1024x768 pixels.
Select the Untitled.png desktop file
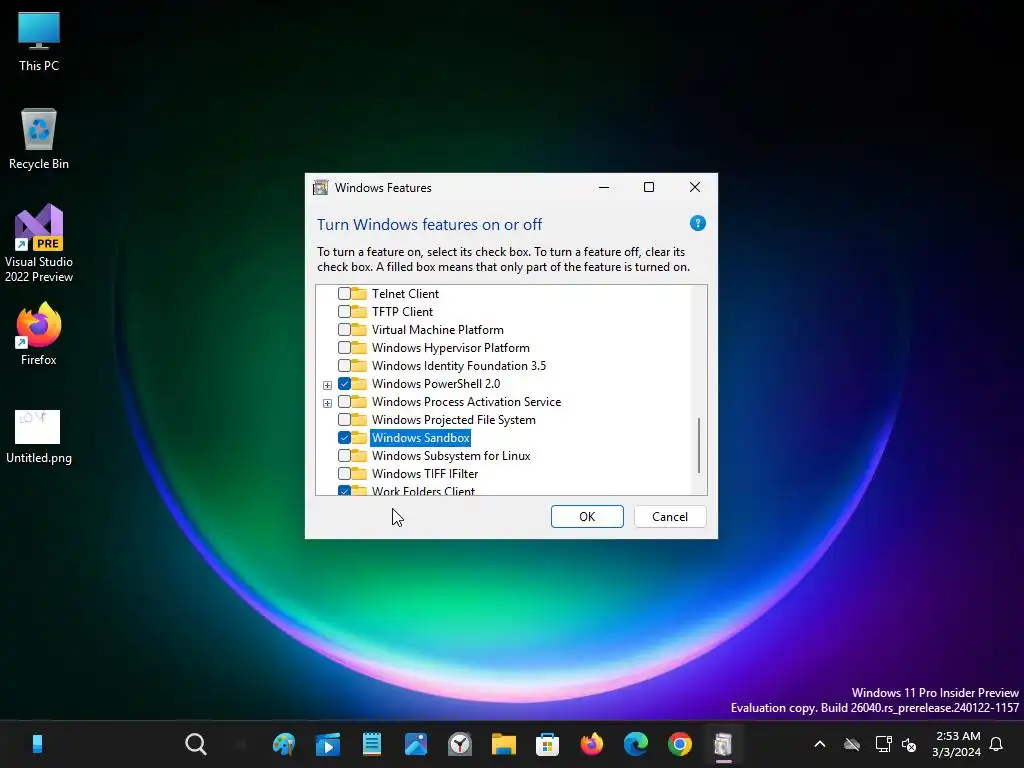(x=39, y=436)
